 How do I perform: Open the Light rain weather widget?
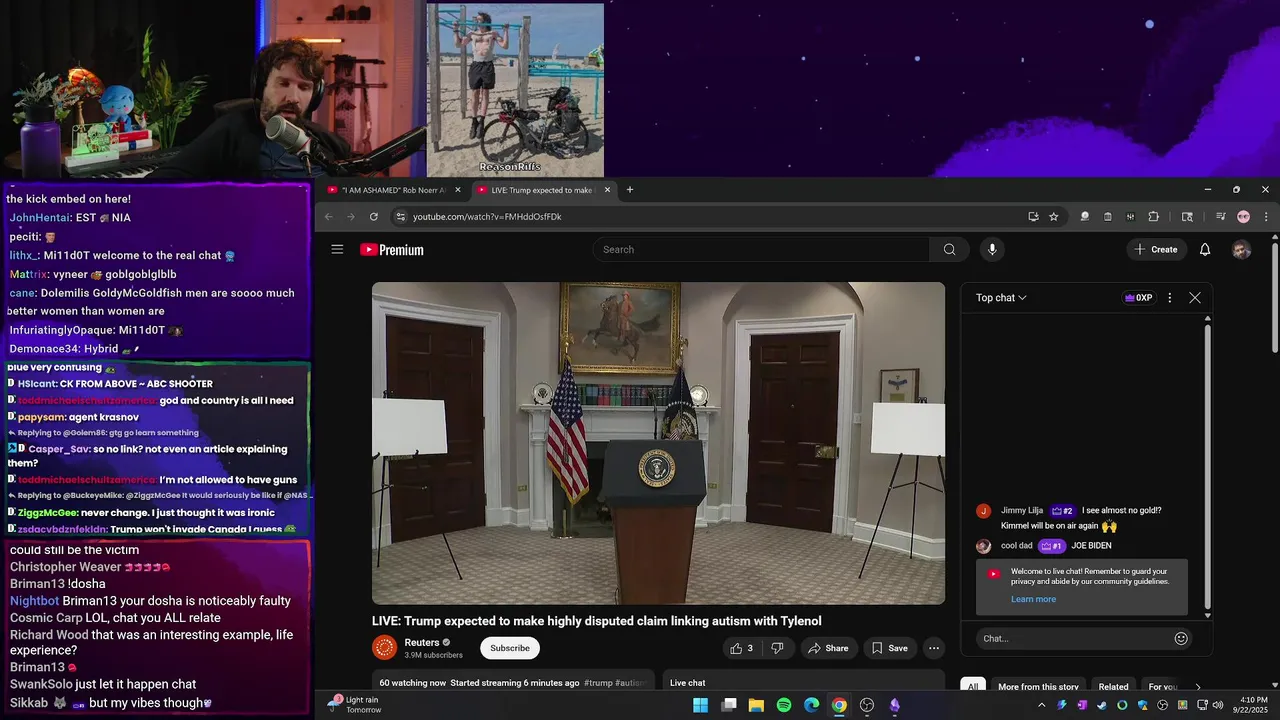[355, 705]
